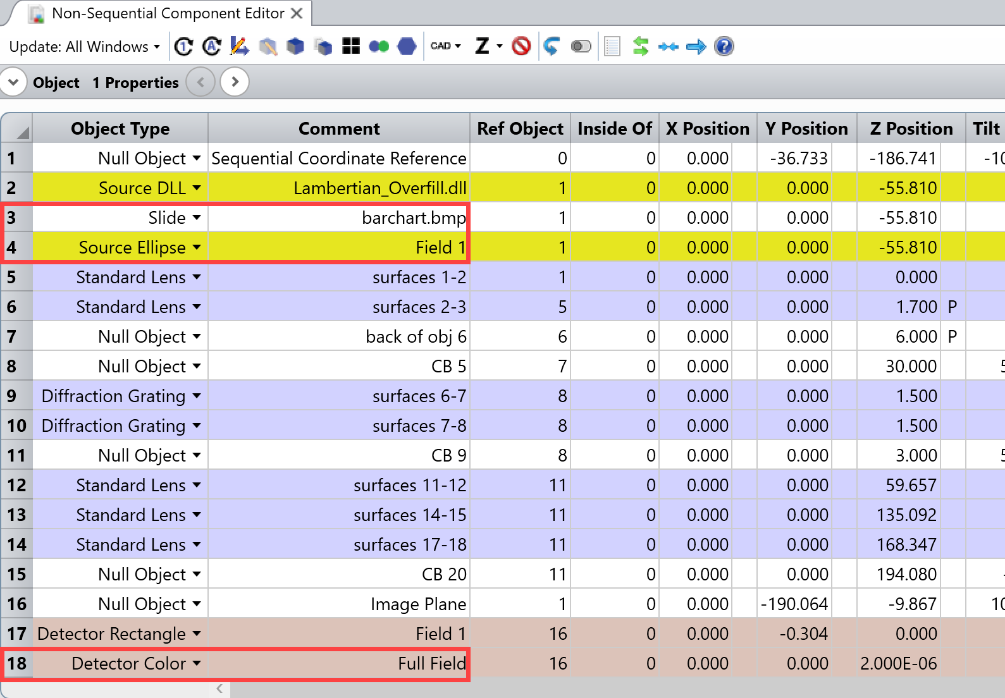Click the blue inward-pointing arrows icon
Screen dimensions: 1005x698
tap(668, 46)
